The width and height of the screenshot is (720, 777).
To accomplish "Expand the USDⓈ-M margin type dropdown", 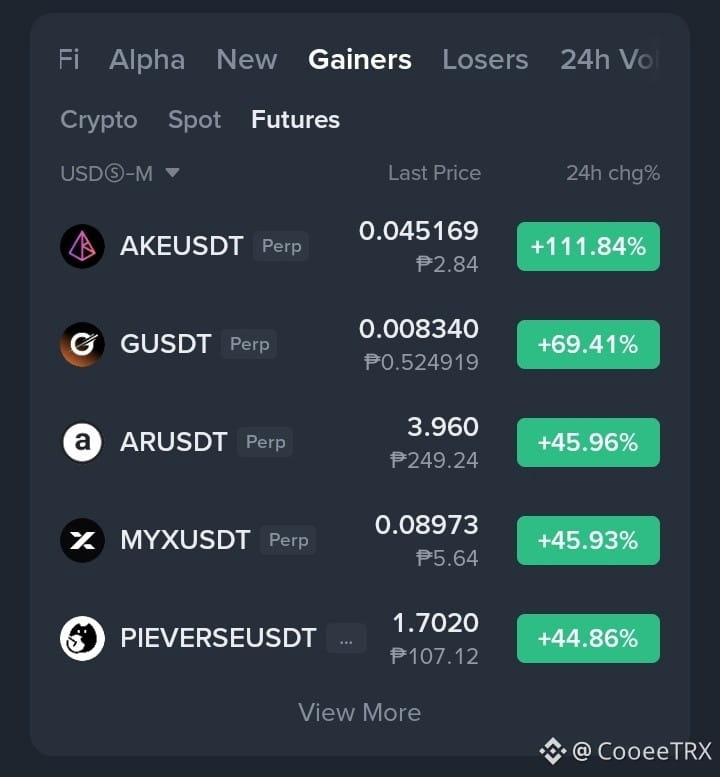I will [119, 173].
